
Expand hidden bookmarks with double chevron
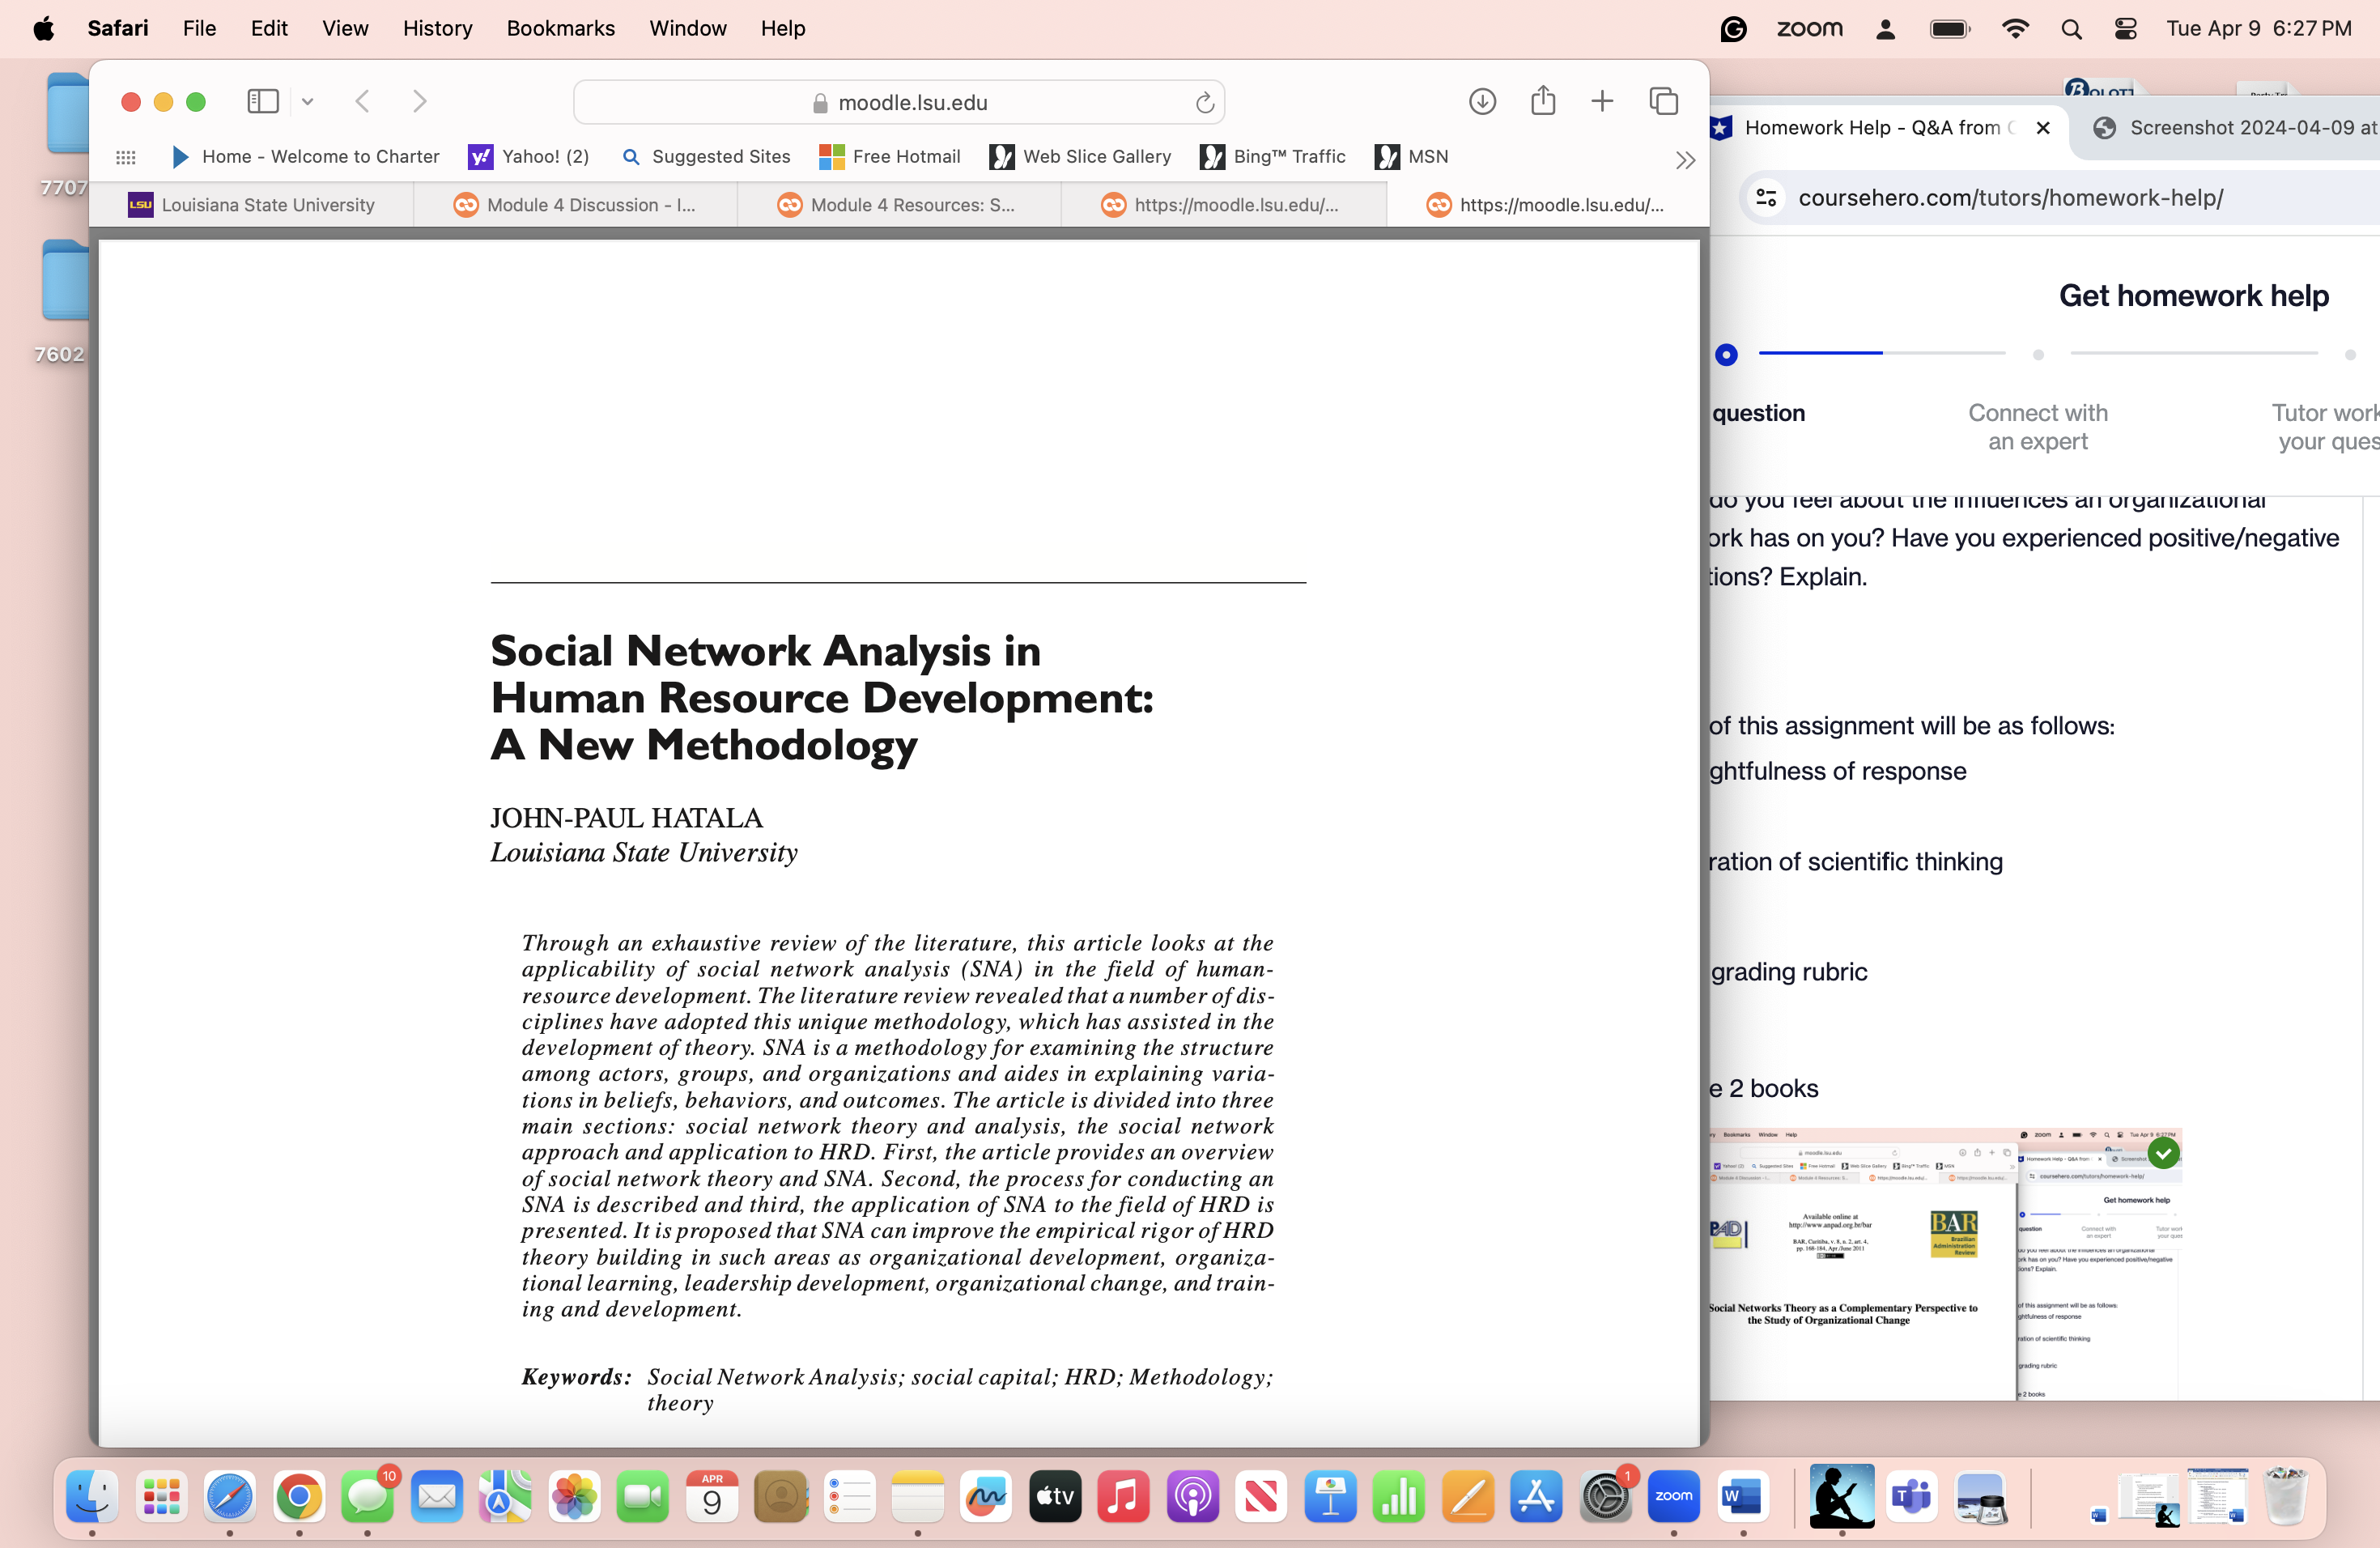pos(1685,160)
